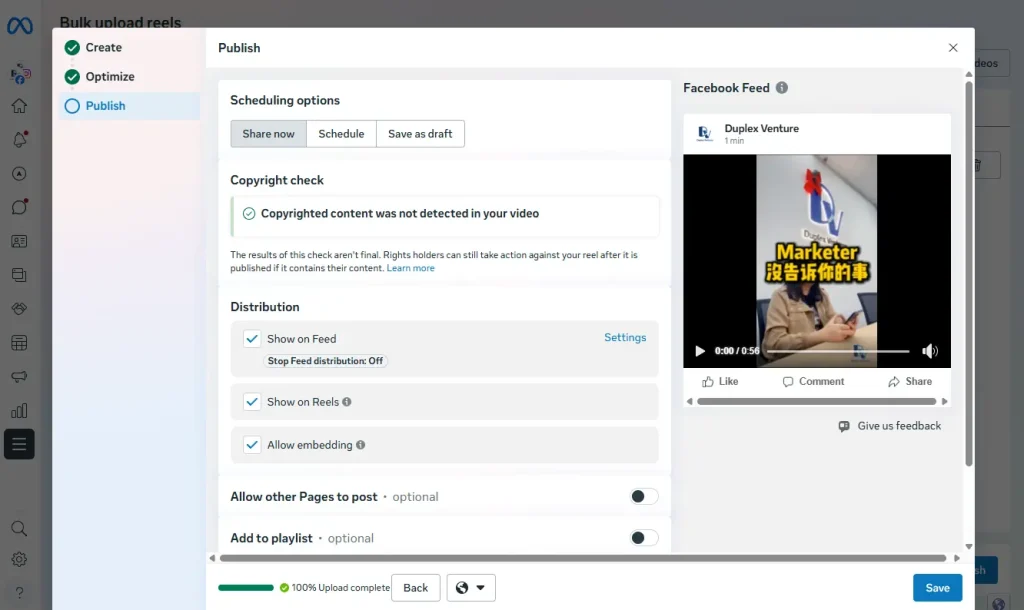Open the Home icon in the sidebar

coord(19,106)
